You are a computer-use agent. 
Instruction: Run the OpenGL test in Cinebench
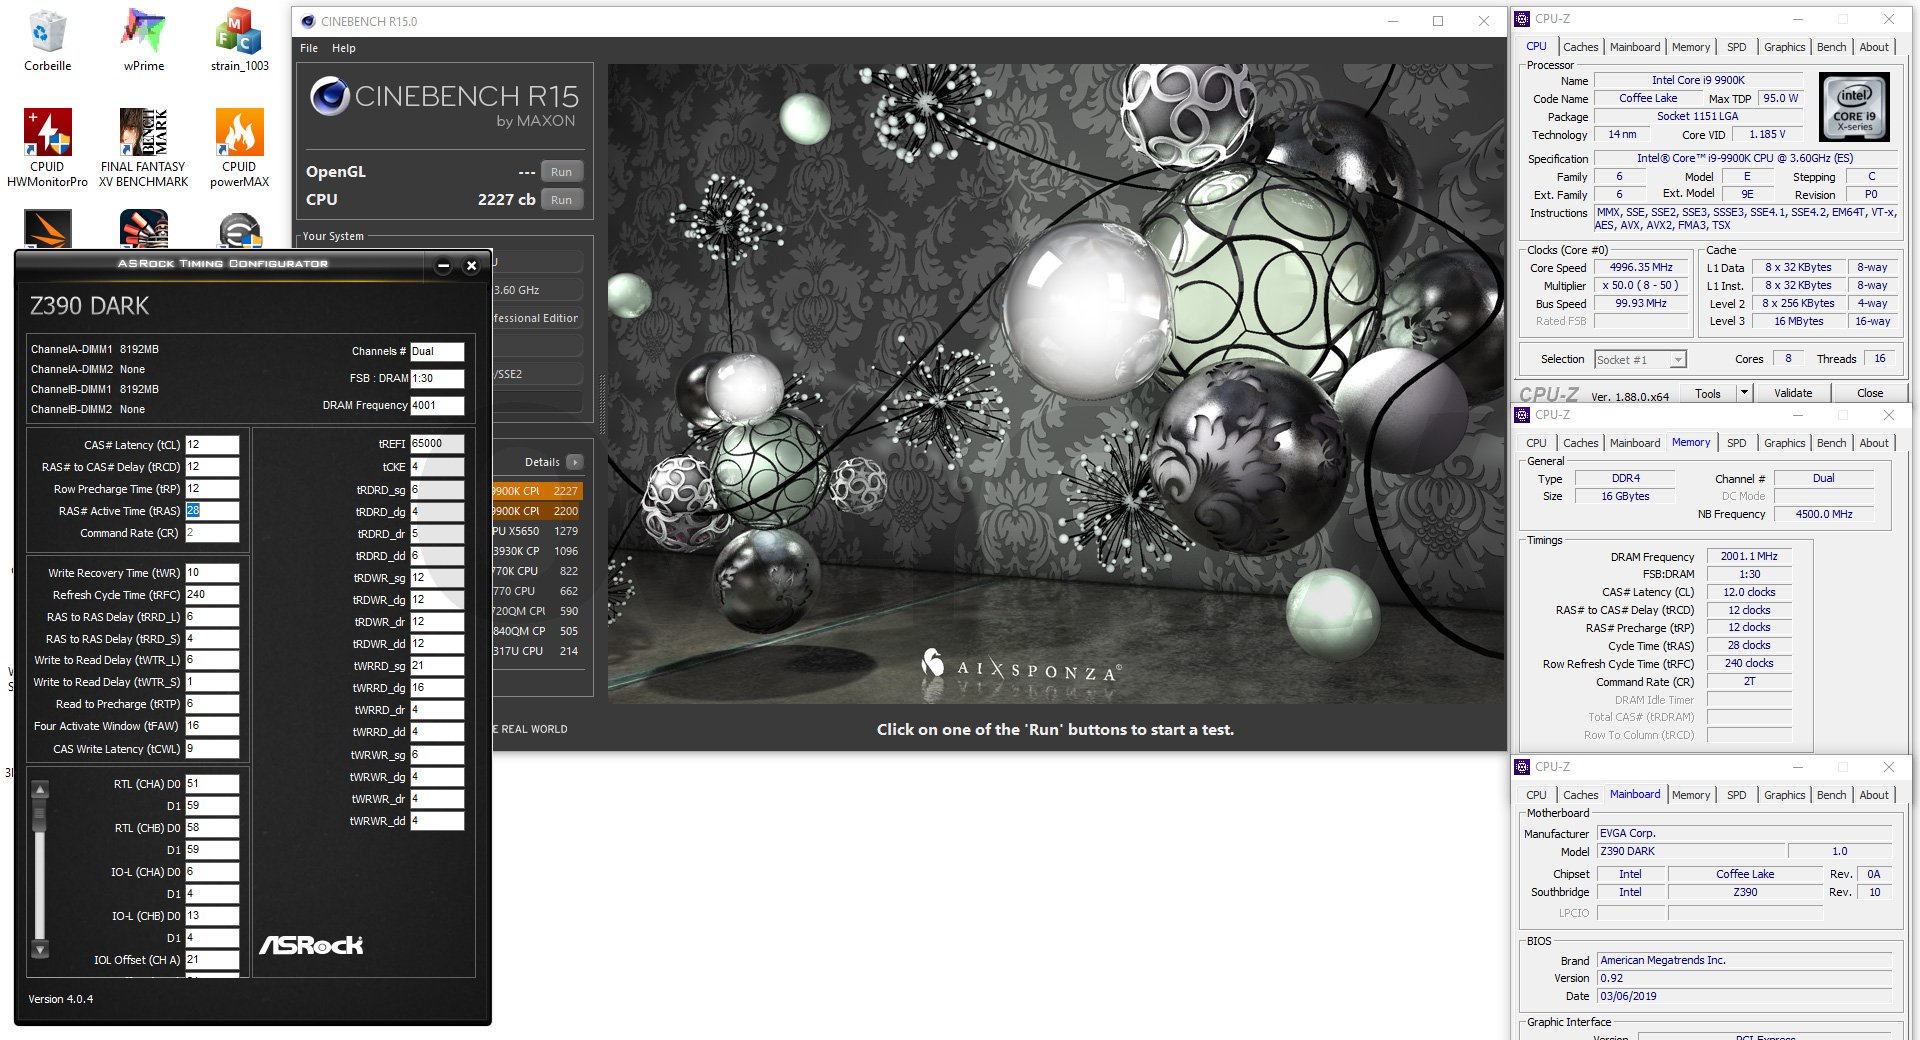[562, 172]
